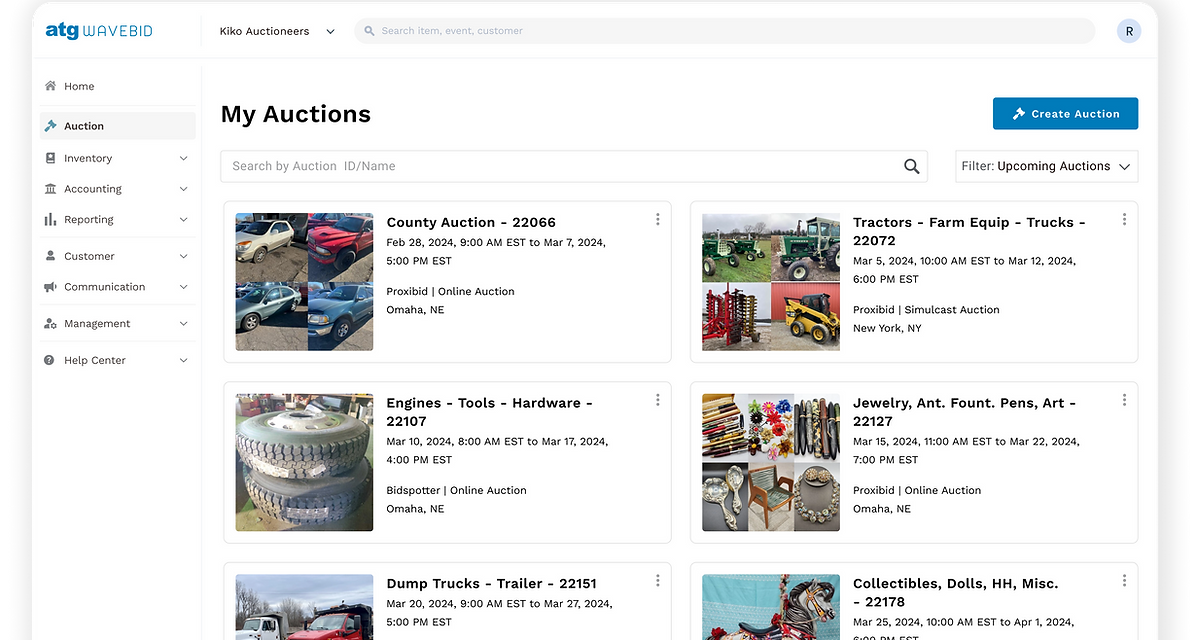
Task: Click the Create Auction button
Action: pos(1065,114)
